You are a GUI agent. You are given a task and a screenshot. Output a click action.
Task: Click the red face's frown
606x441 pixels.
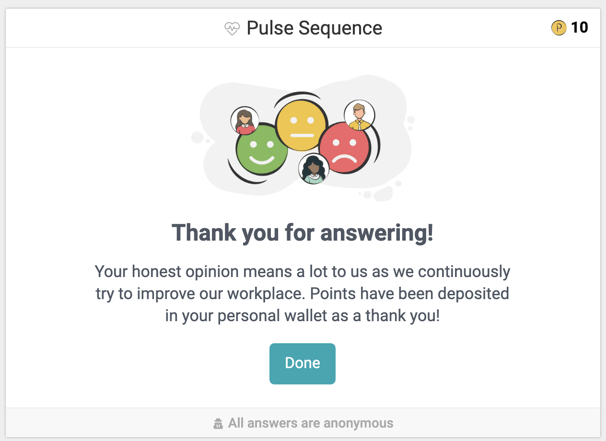[x=345, y=159]
